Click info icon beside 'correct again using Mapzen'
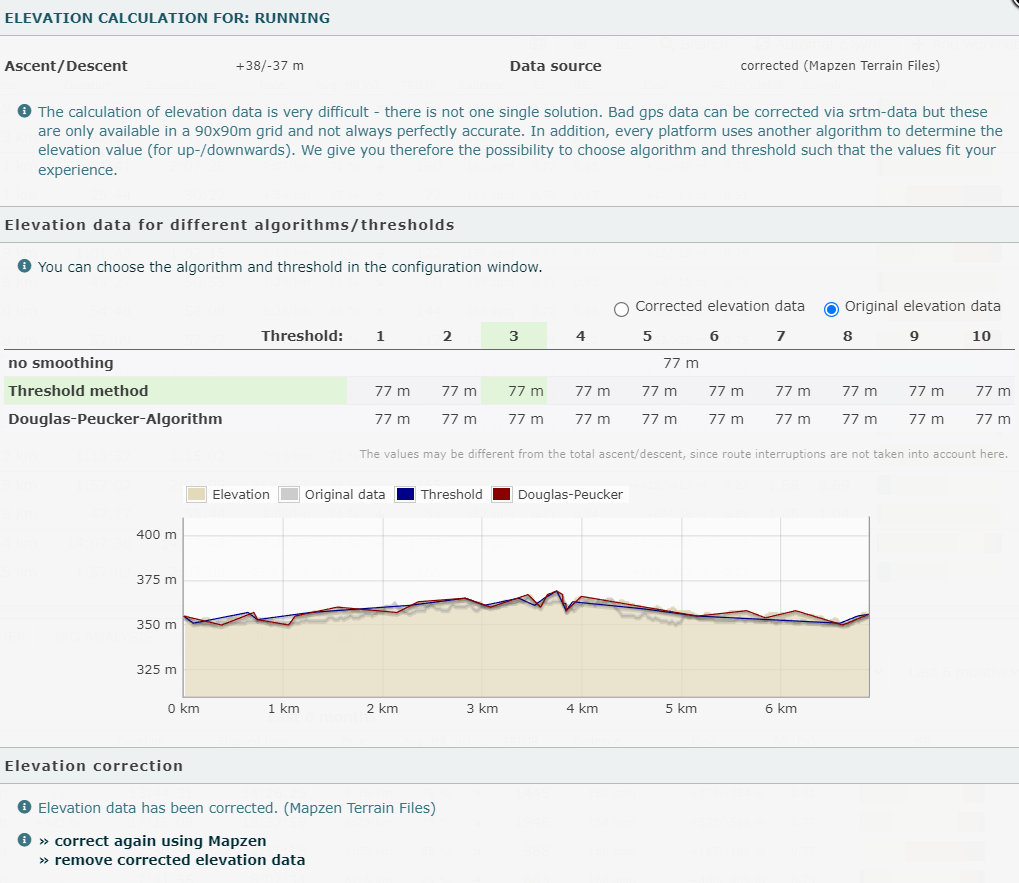Image resolution: width=1019 pixels, height=883 pixels. [x=24, y=840]
